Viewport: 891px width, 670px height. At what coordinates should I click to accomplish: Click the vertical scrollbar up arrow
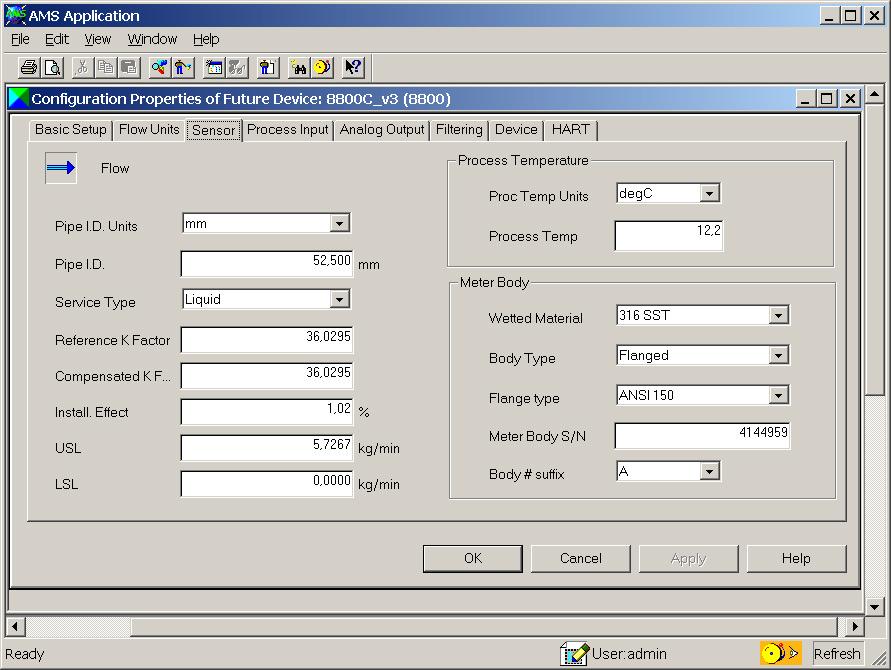(x=875, y=93)
